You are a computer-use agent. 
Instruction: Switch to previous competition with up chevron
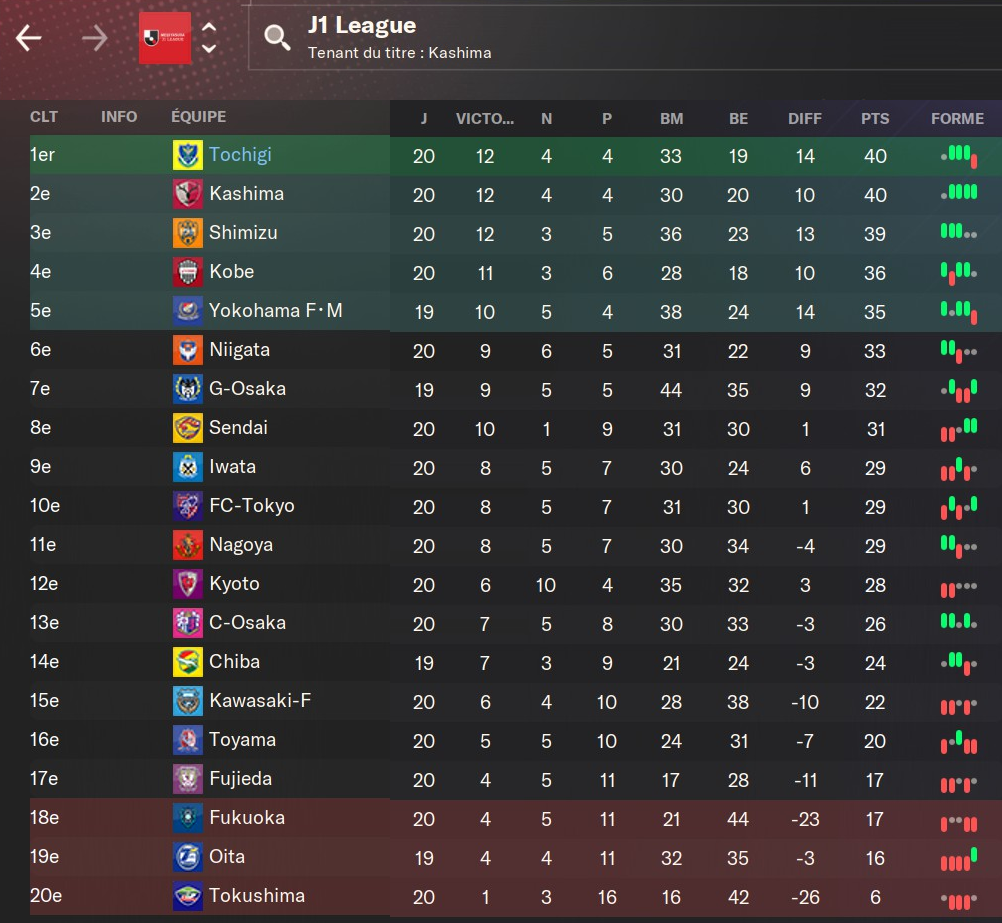coord(209,28)
